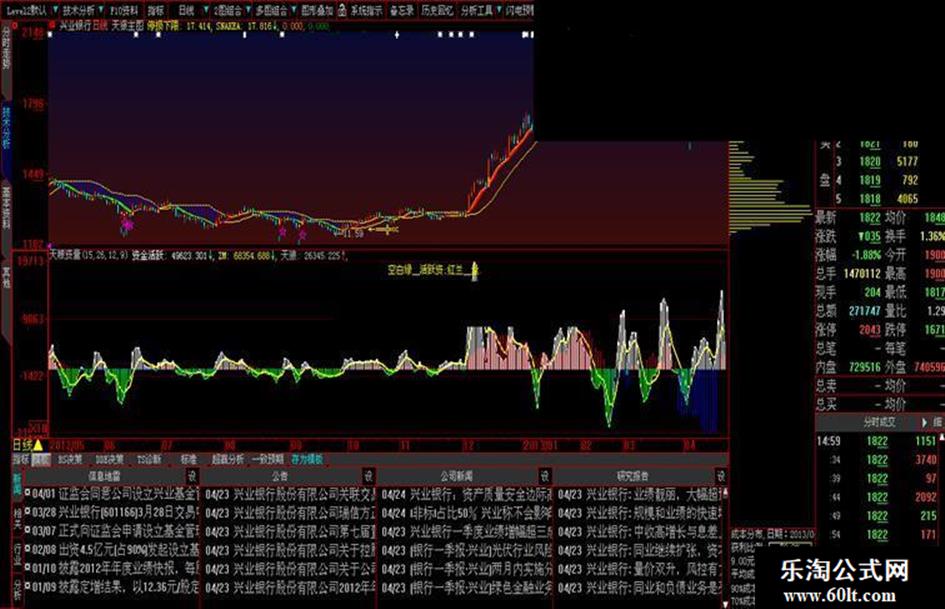Click the 研究报告 panel header
Screen dimensions: 945x609
click(633, 476)
